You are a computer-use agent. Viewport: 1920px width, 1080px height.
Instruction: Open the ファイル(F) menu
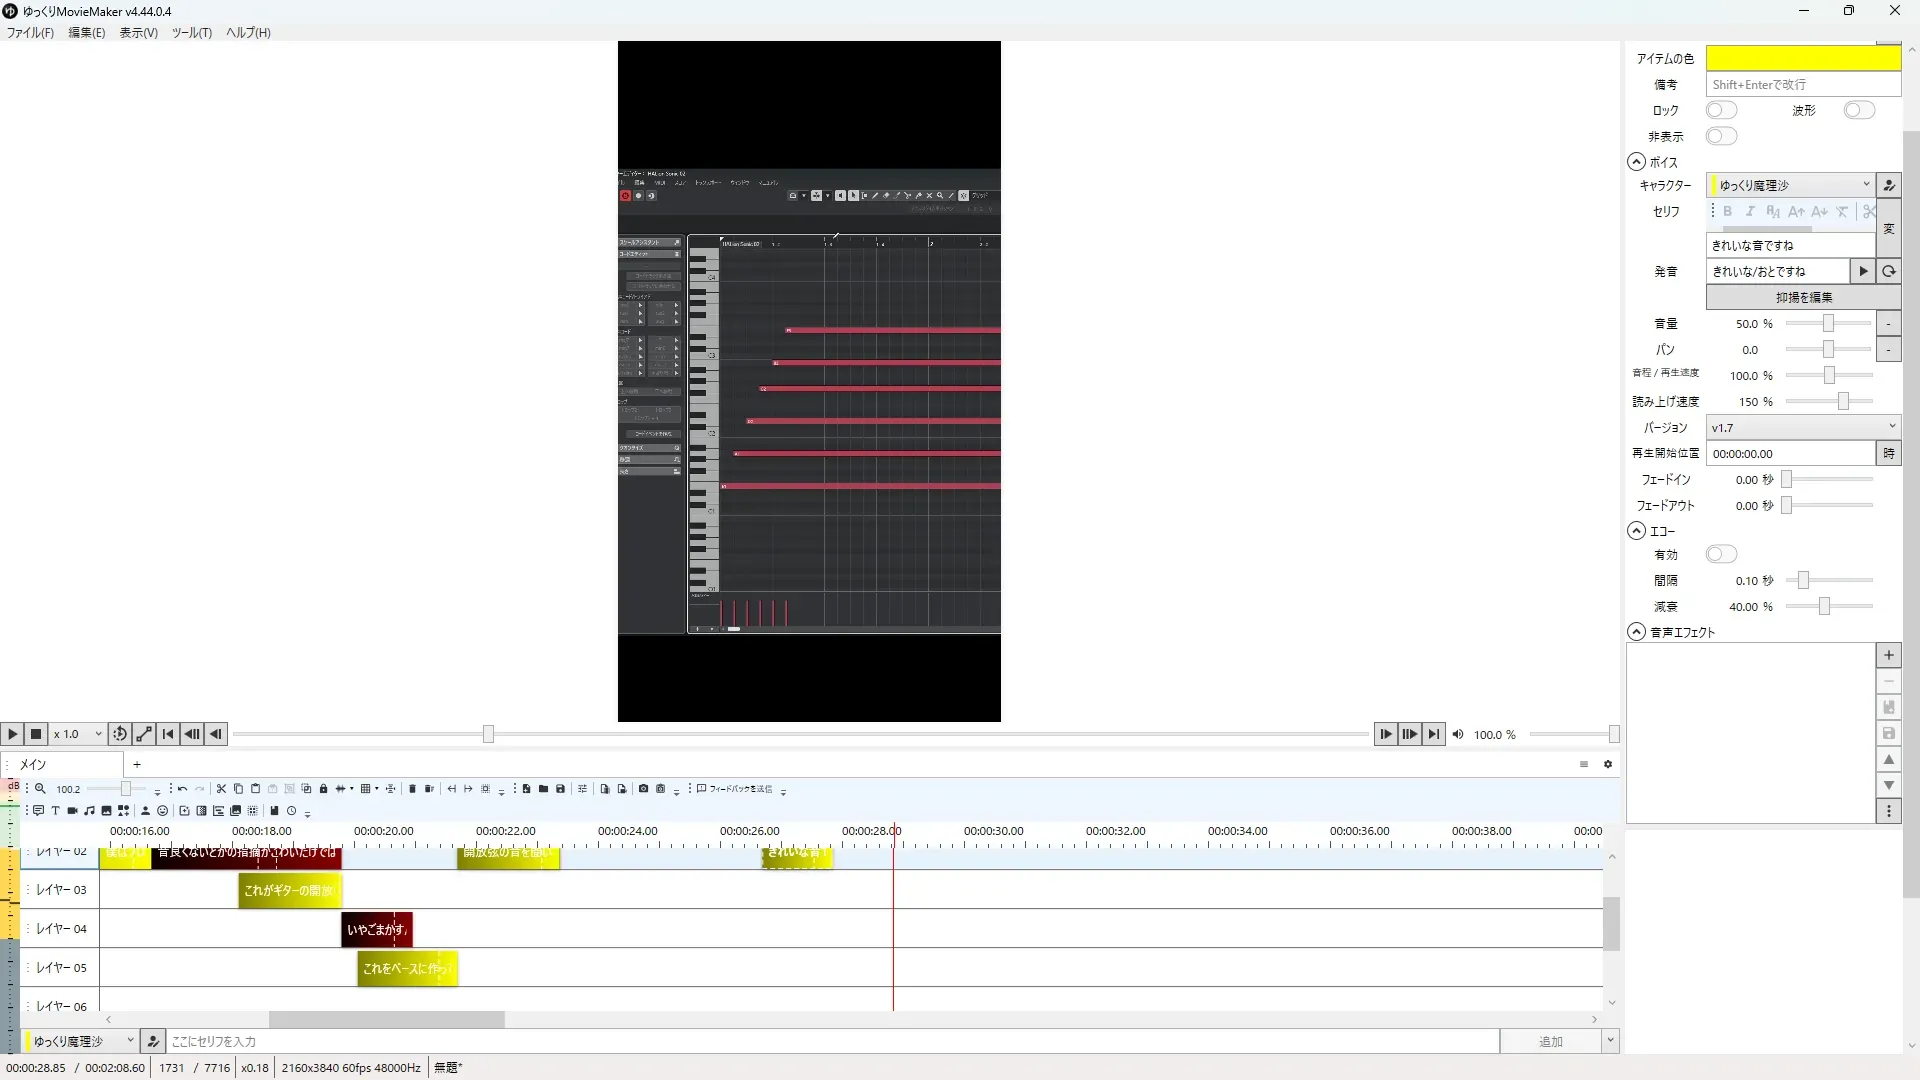[30, 32]
